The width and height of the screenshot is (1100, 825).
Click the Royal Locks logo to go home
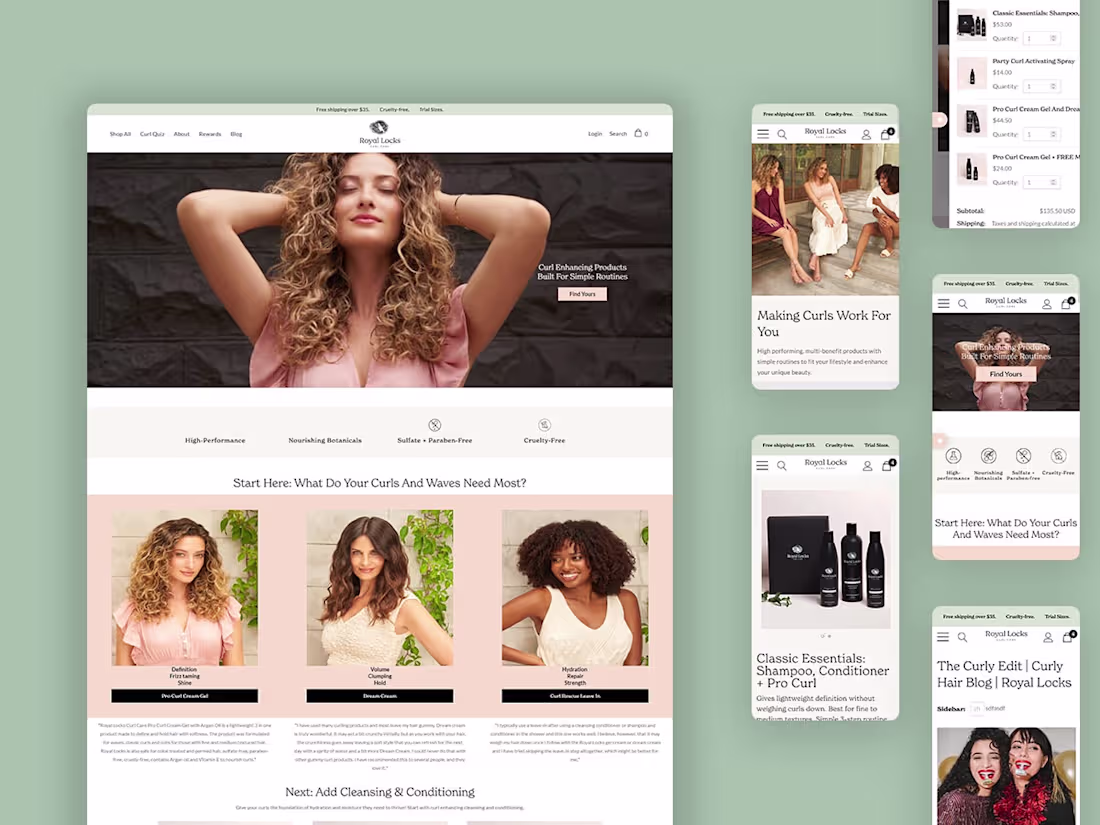coord(379,131)
